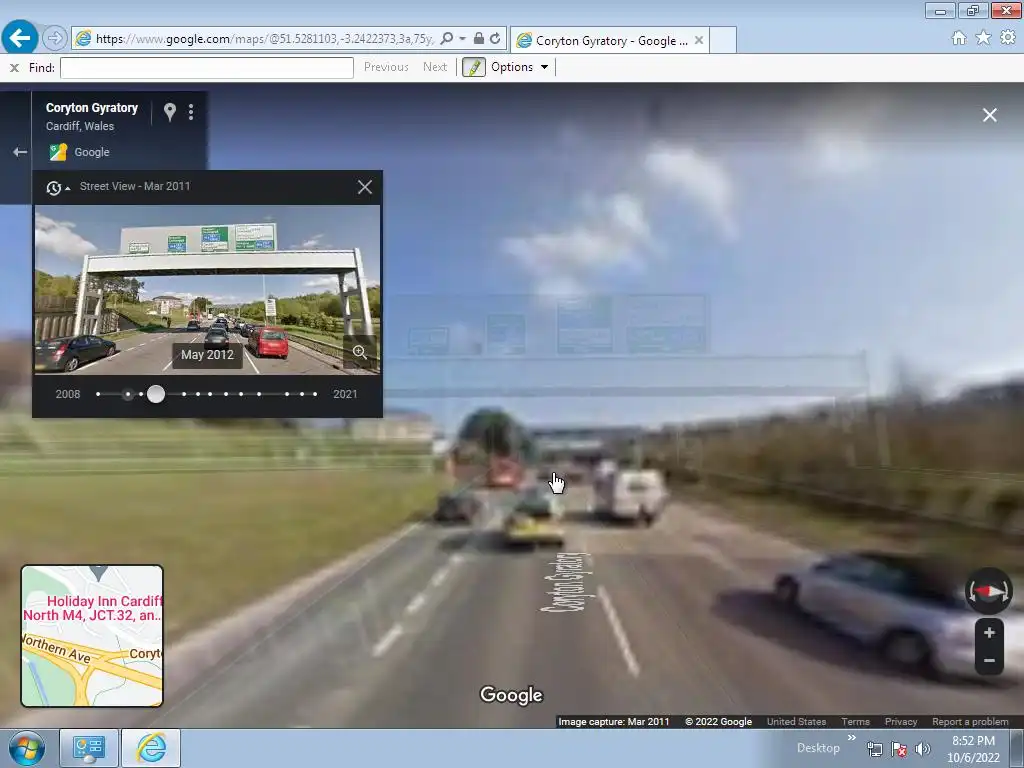
Task: Open the browser Home page icon
Action: (x=959, y=38)
